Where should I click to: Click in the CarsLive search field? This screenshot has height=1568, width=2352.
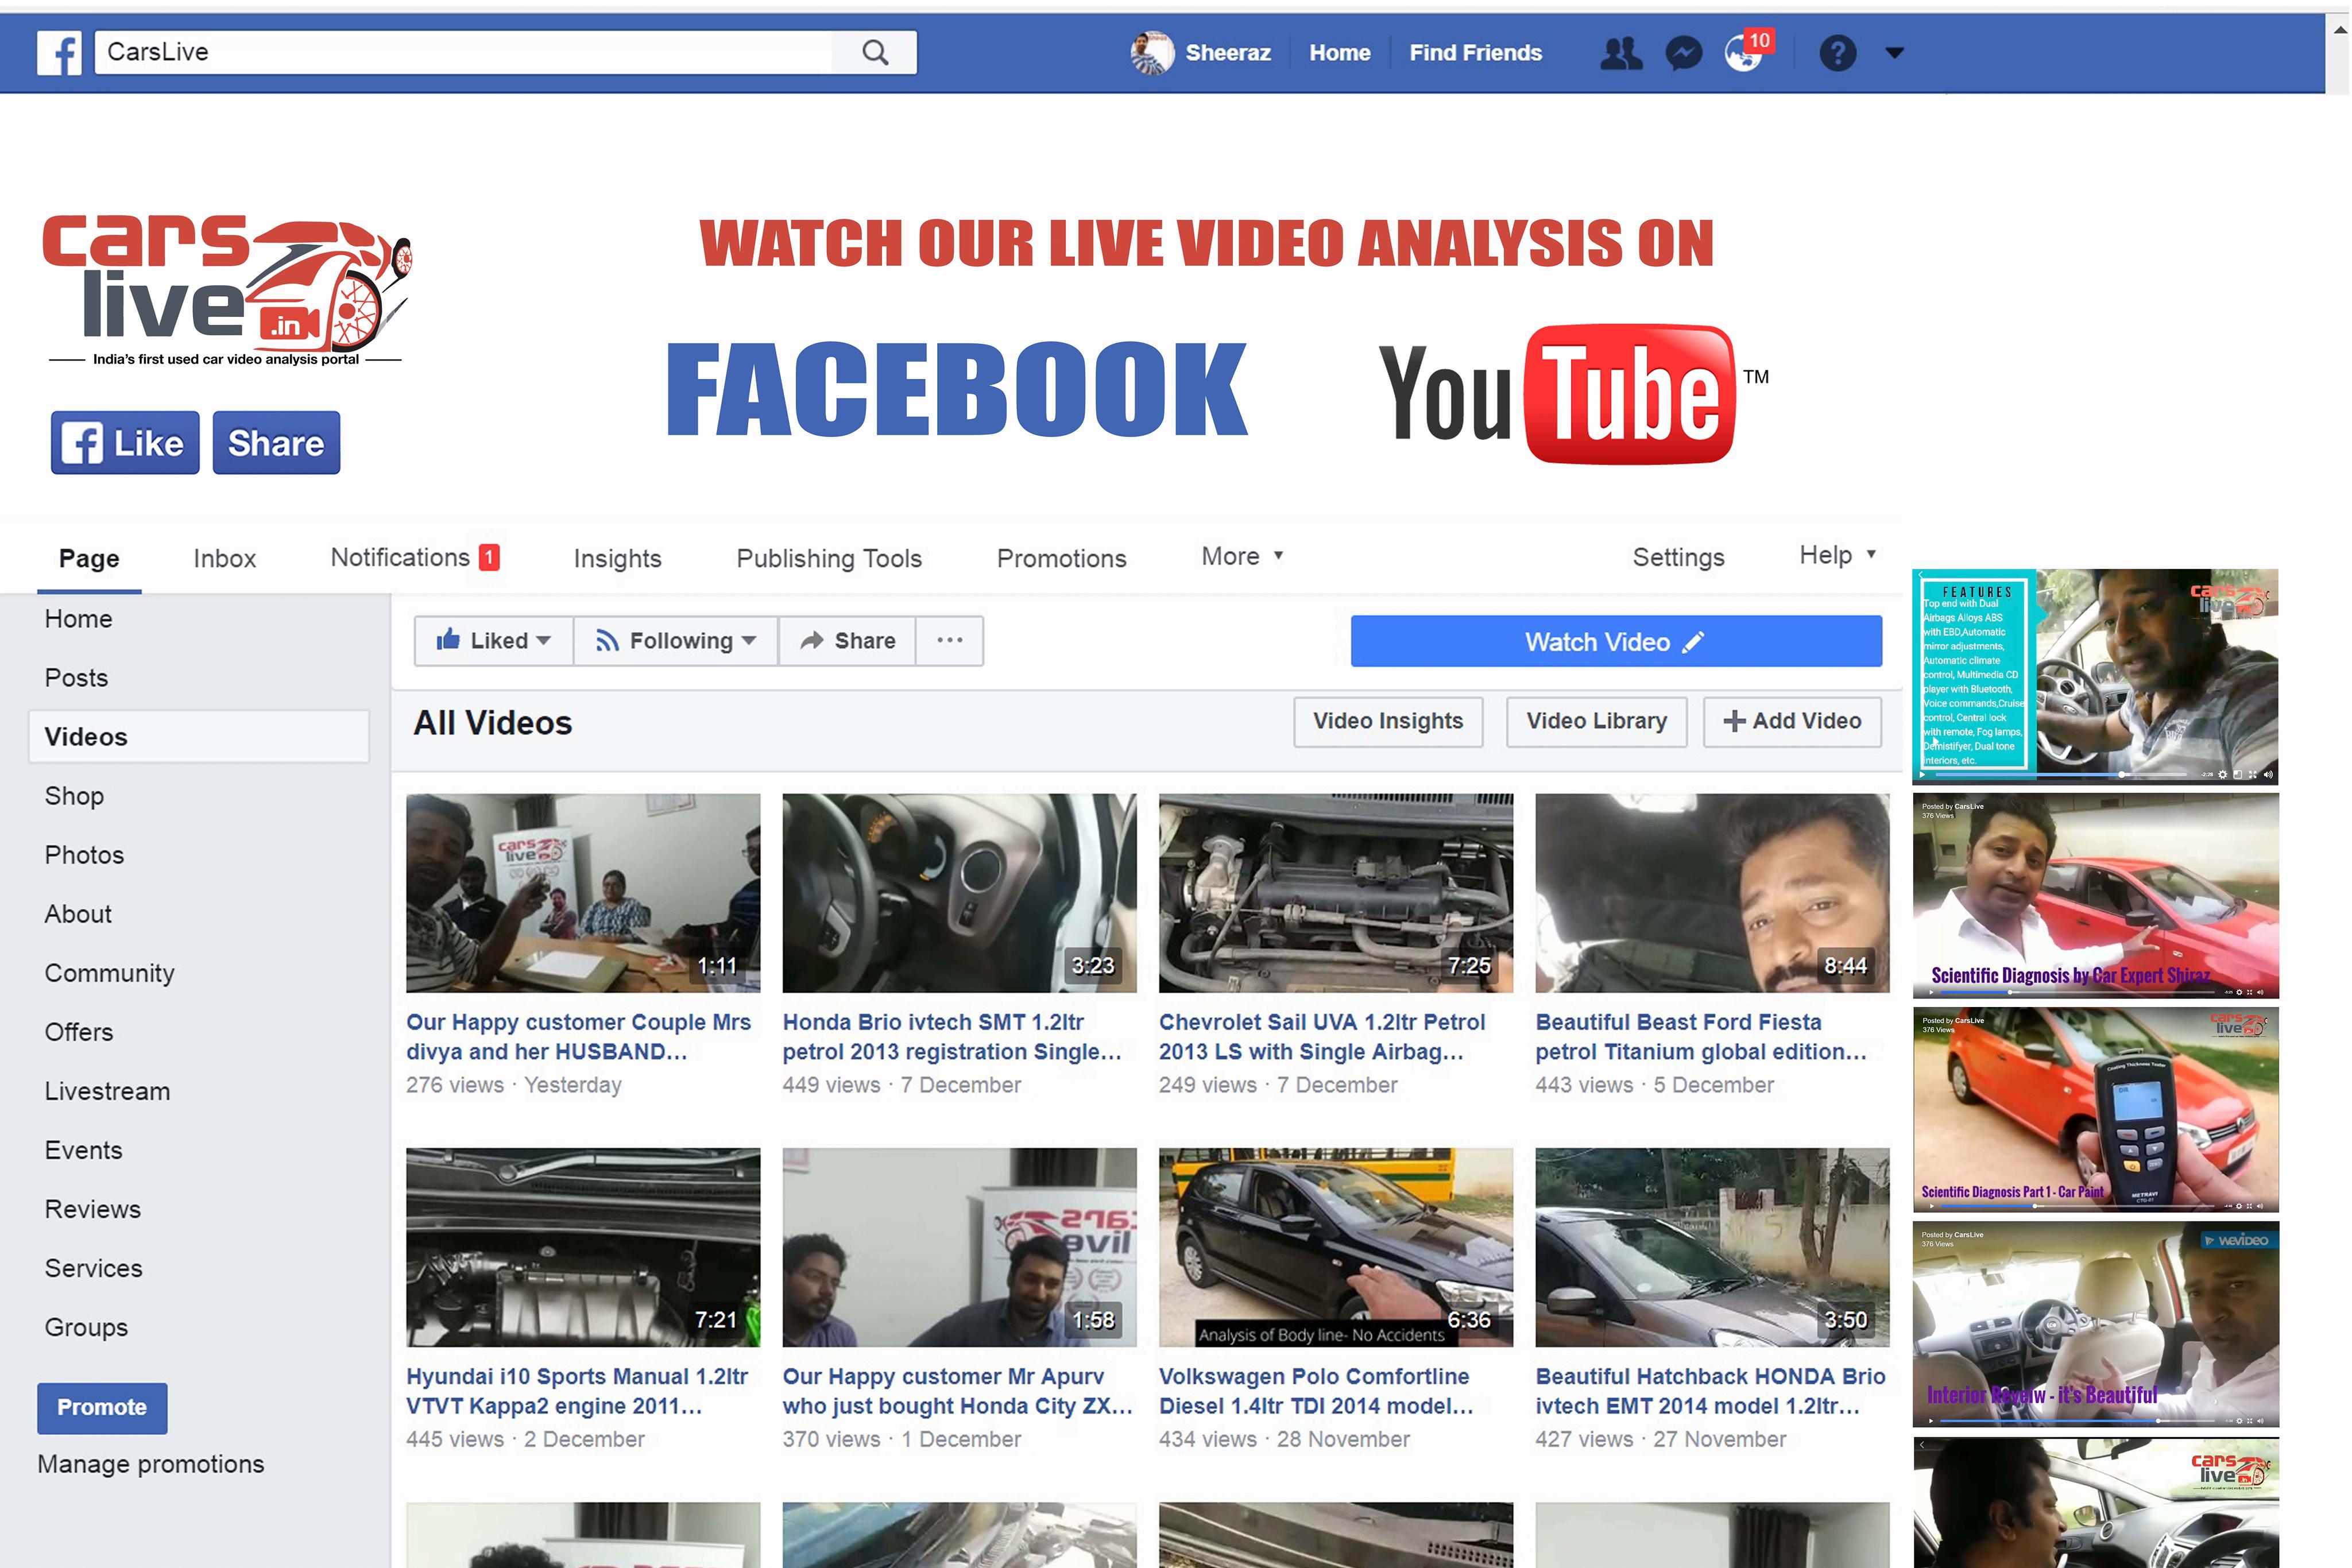pos(463,52)
